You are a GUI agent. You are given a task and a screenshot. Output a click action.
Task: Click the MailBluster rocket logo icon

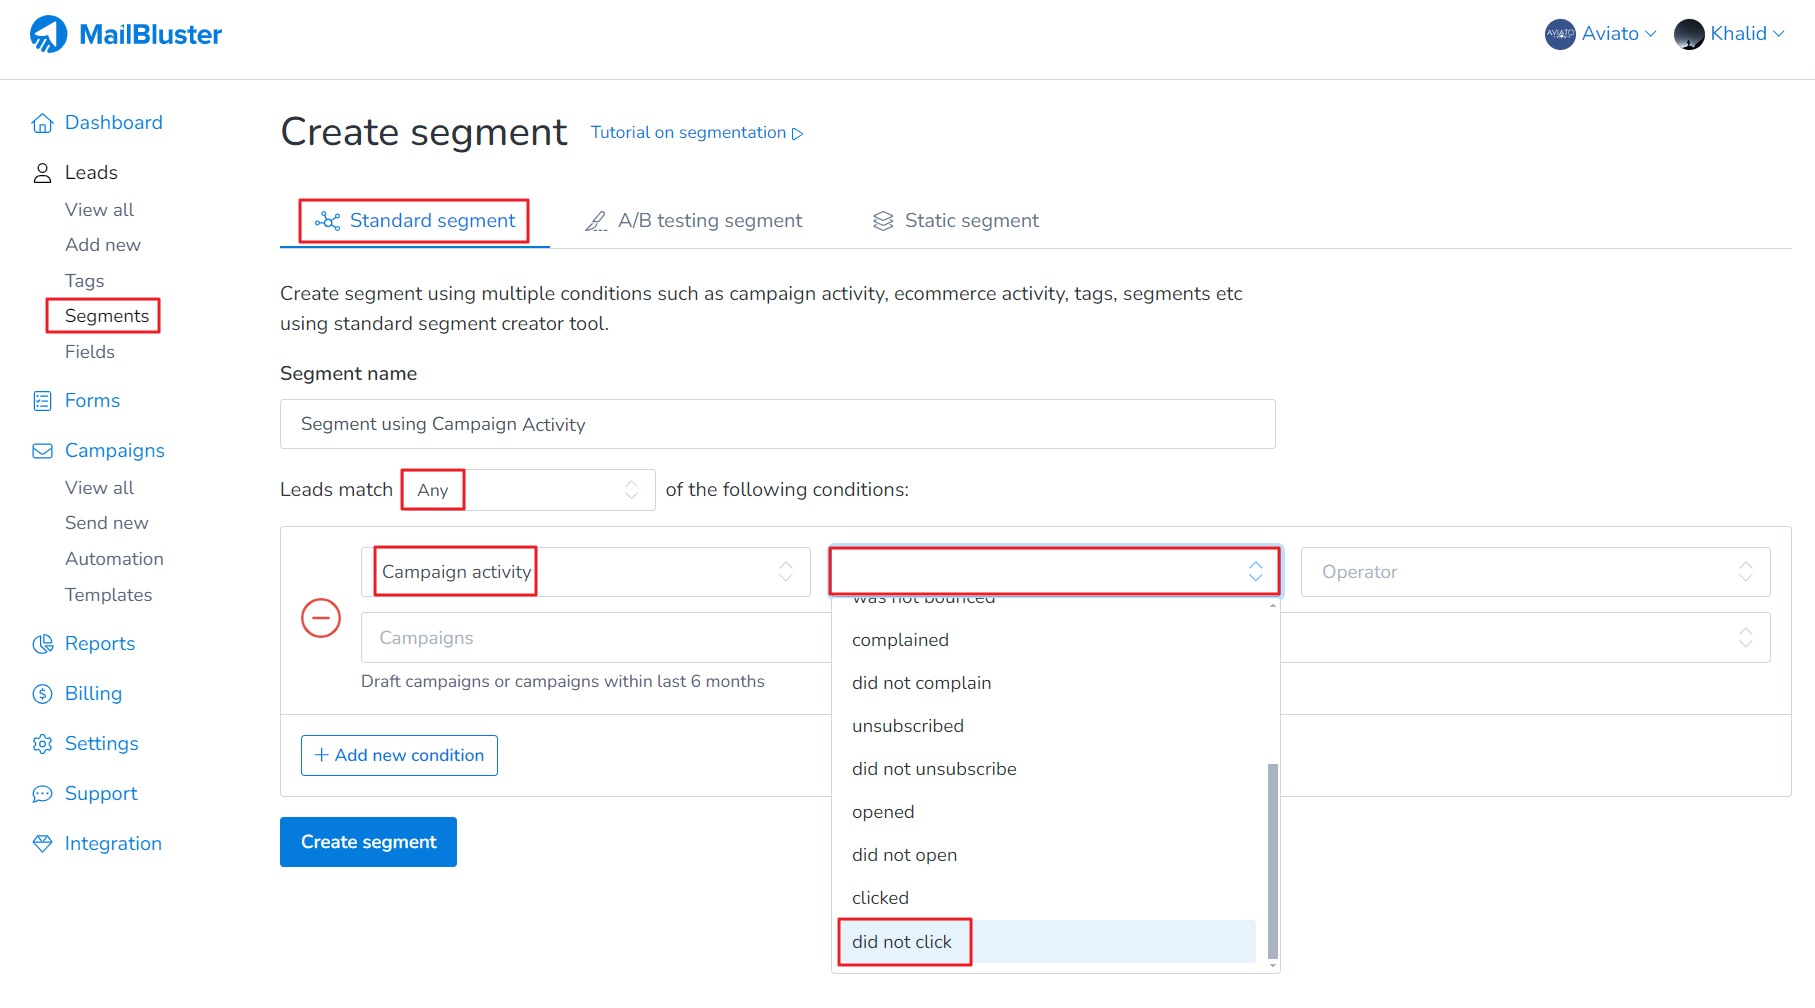(x=48, y=34)
